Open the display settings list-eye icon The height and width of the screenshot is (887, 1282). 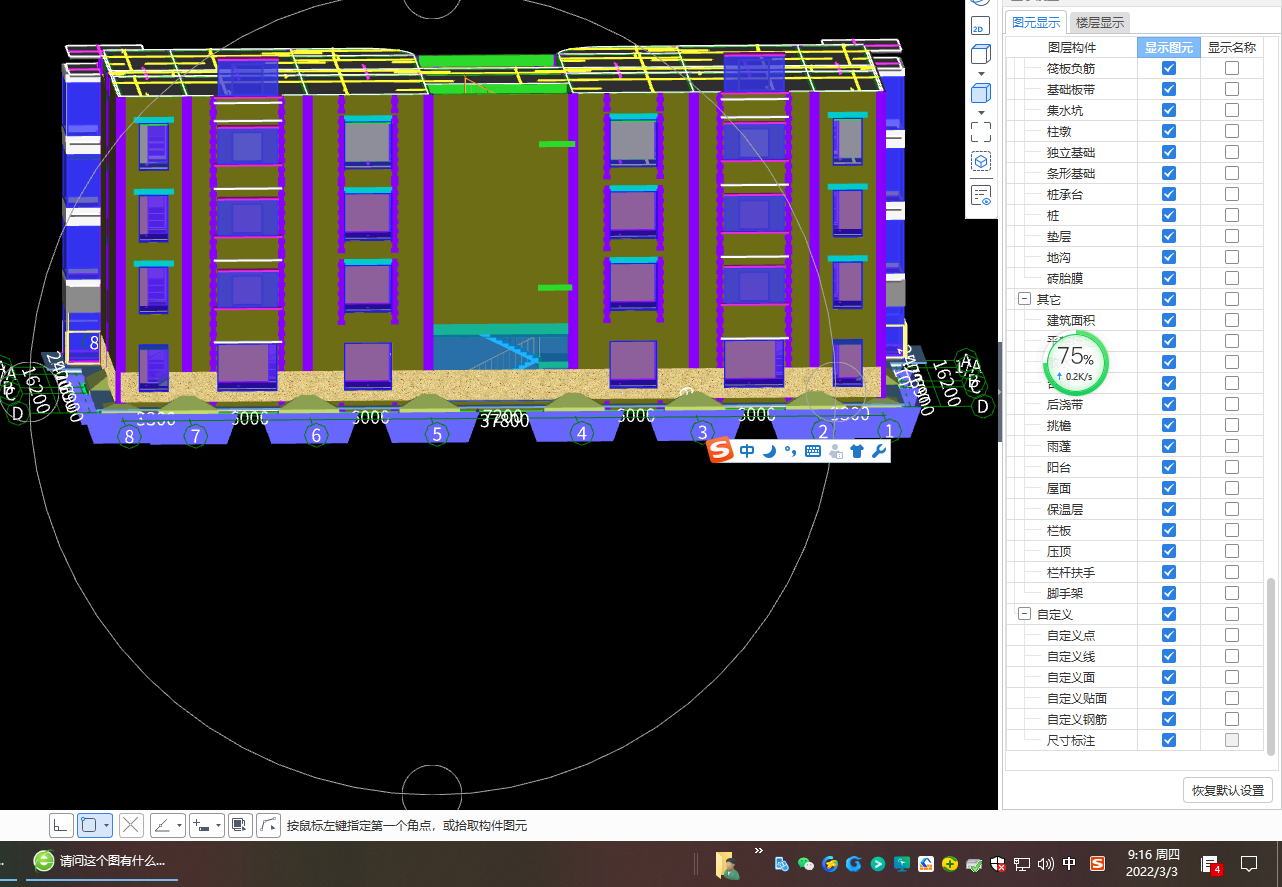[981, 195]
